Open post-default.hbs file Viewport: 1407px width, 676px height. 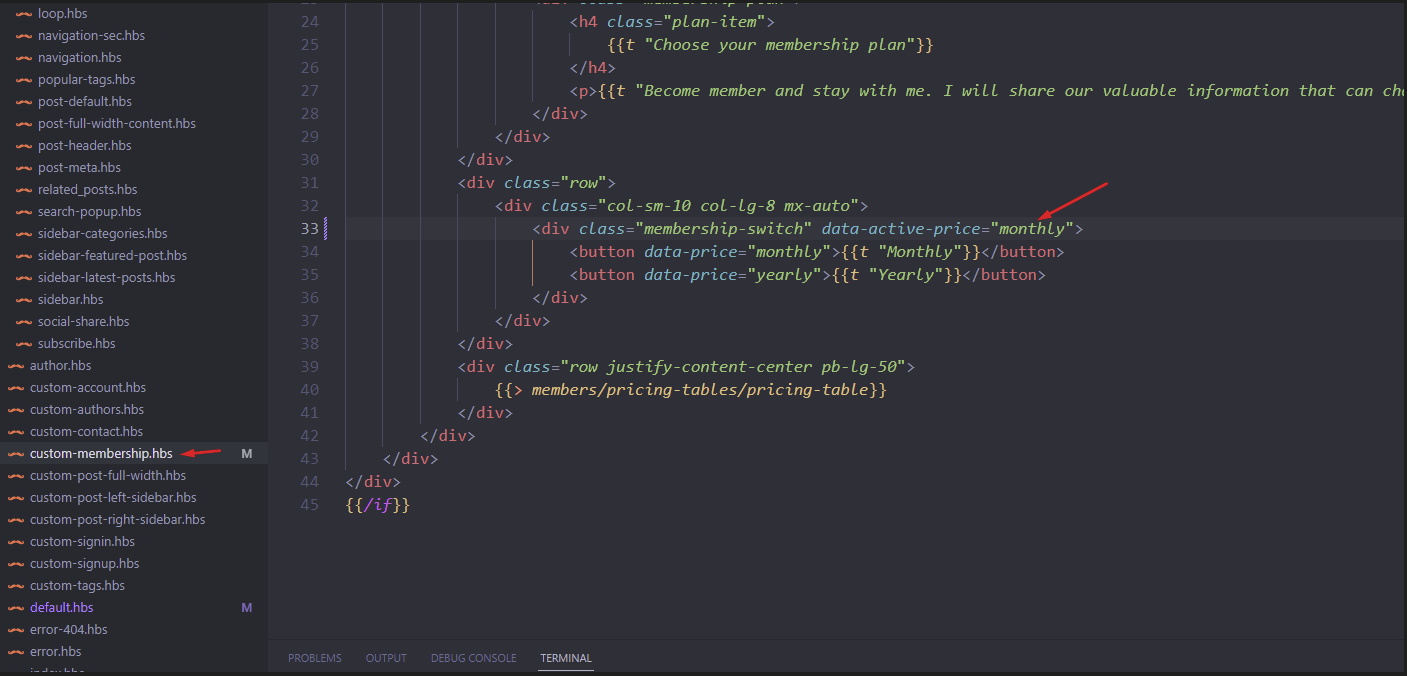[85, 101]
